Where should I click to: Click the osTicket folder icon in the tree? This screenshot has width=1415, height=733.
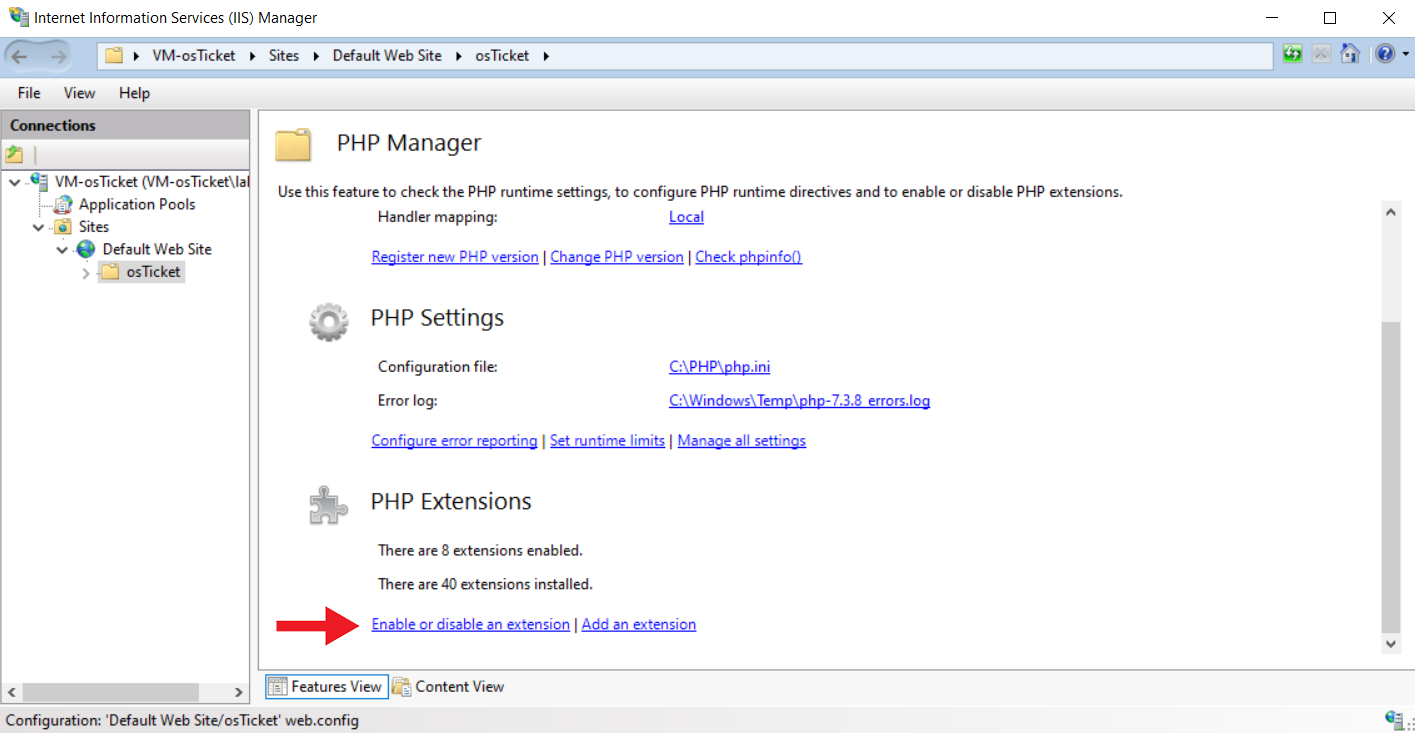point(110,272)
